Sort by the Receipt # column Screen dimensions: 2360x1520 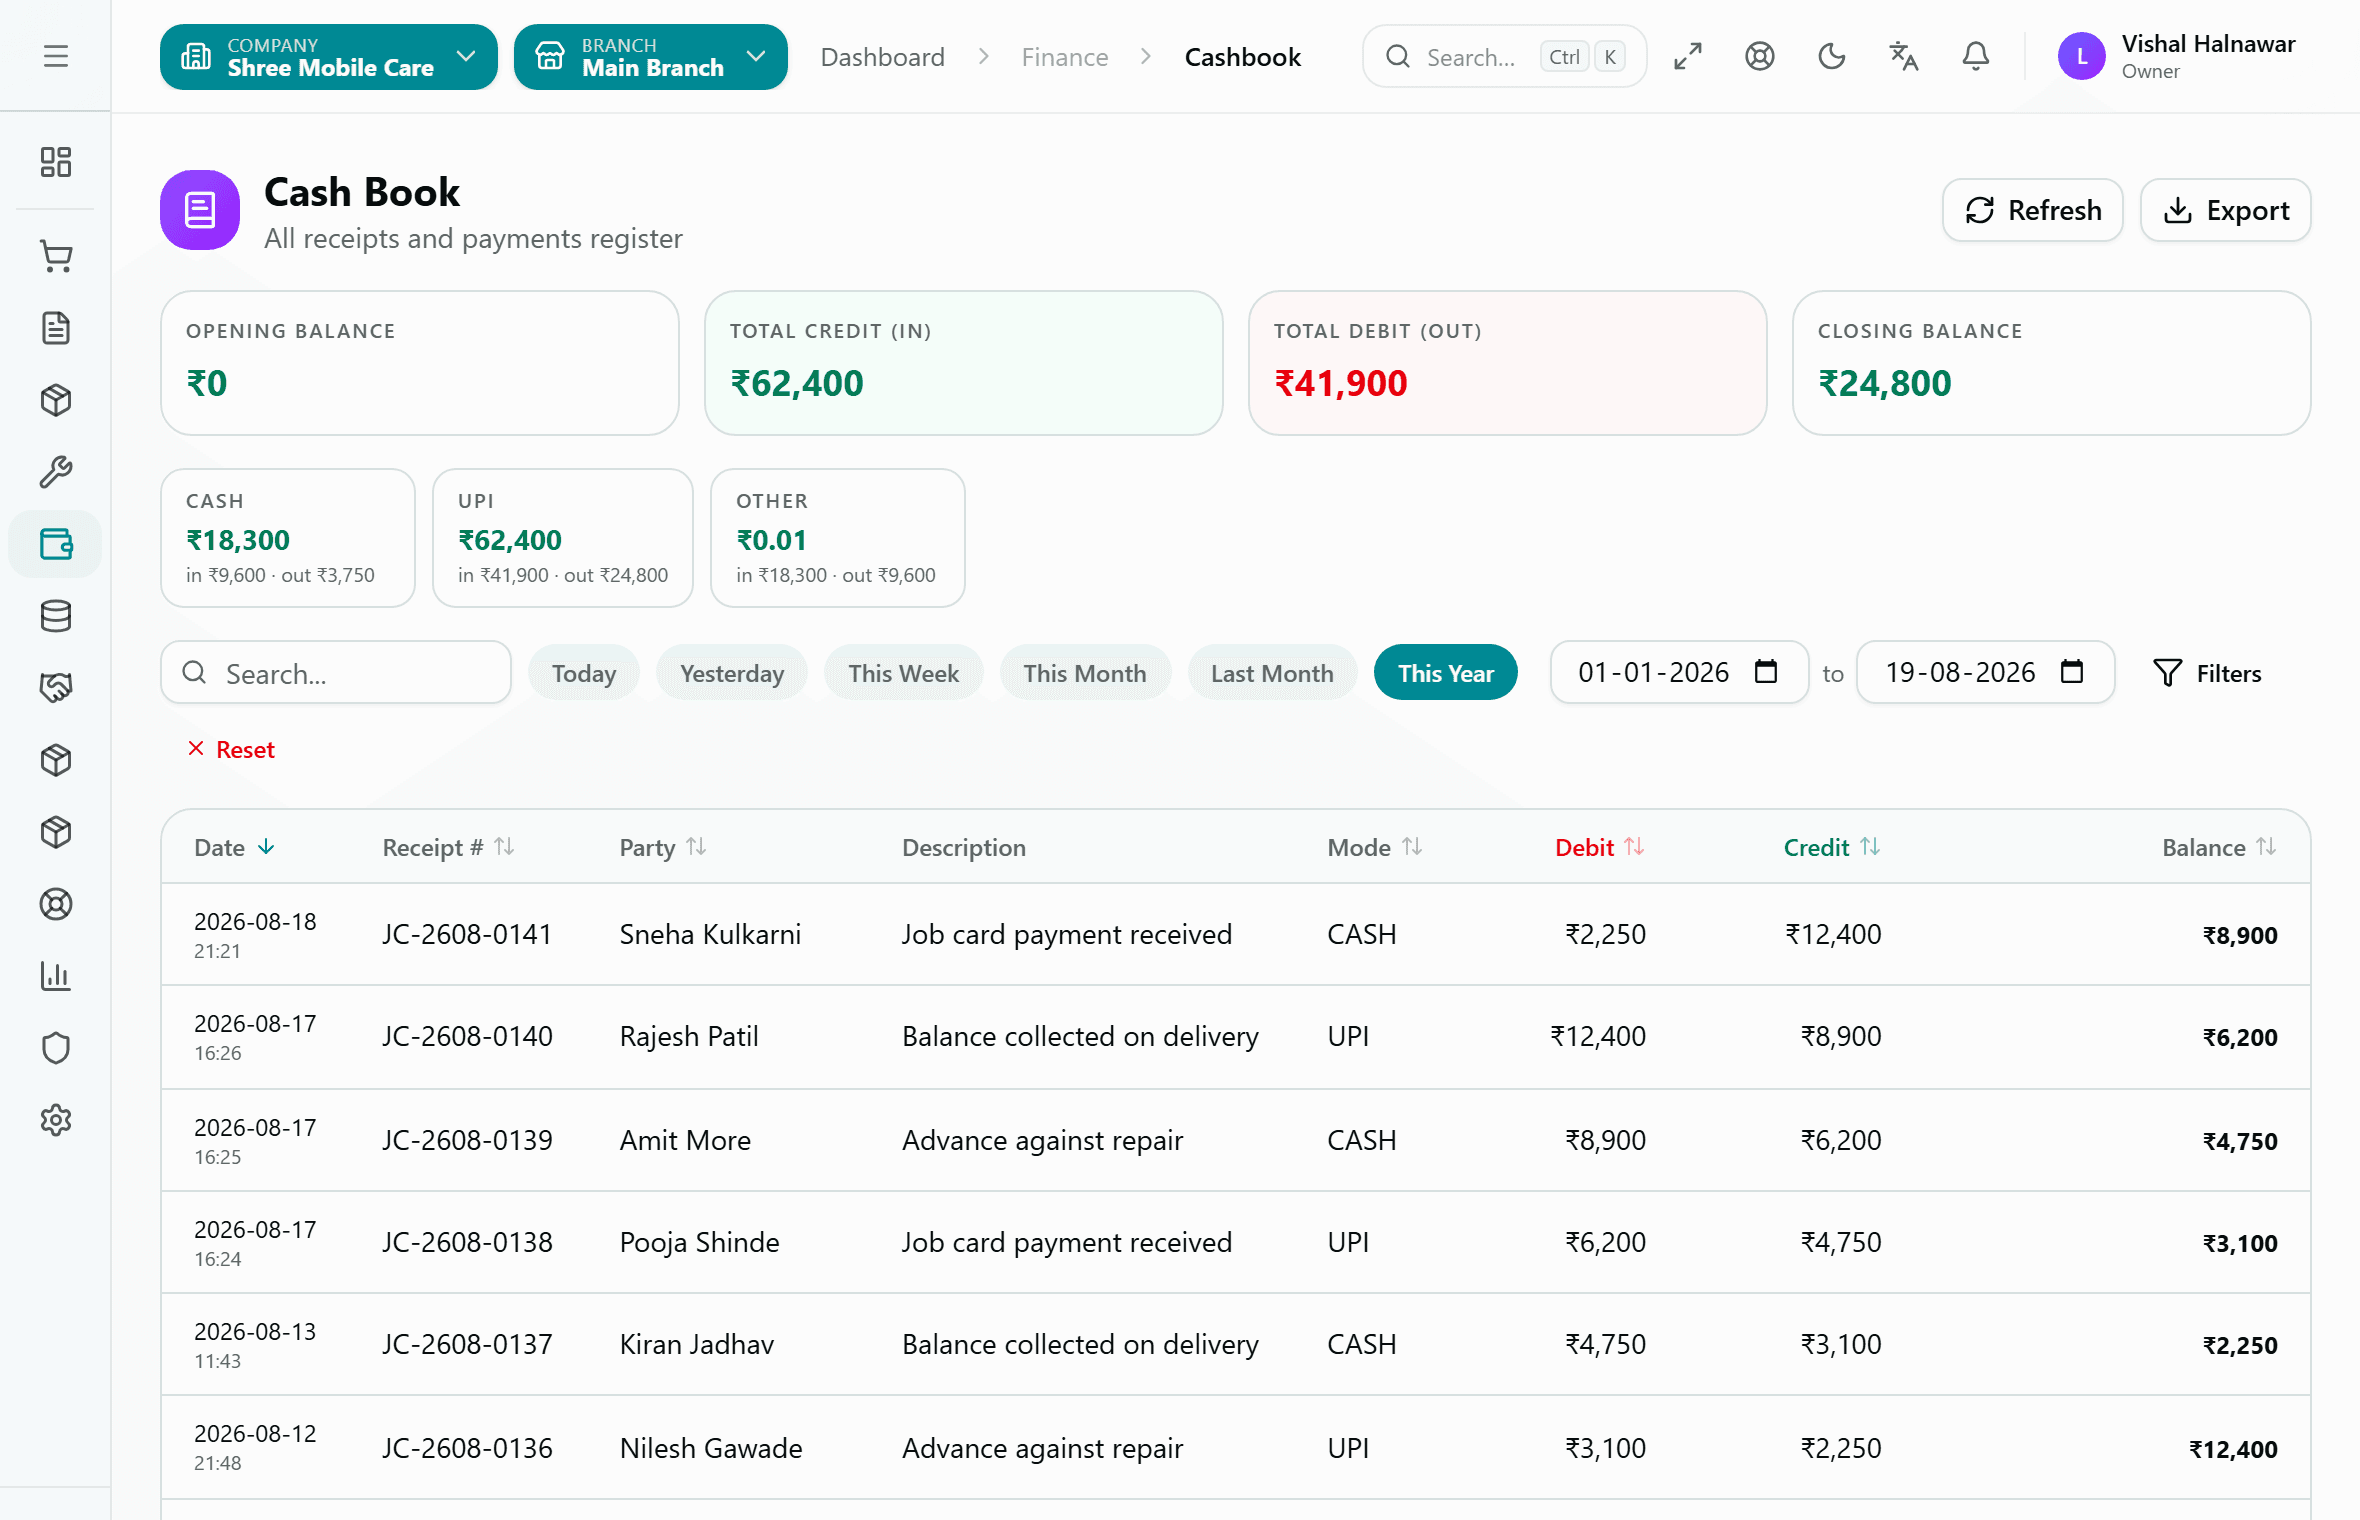point(505,847)
